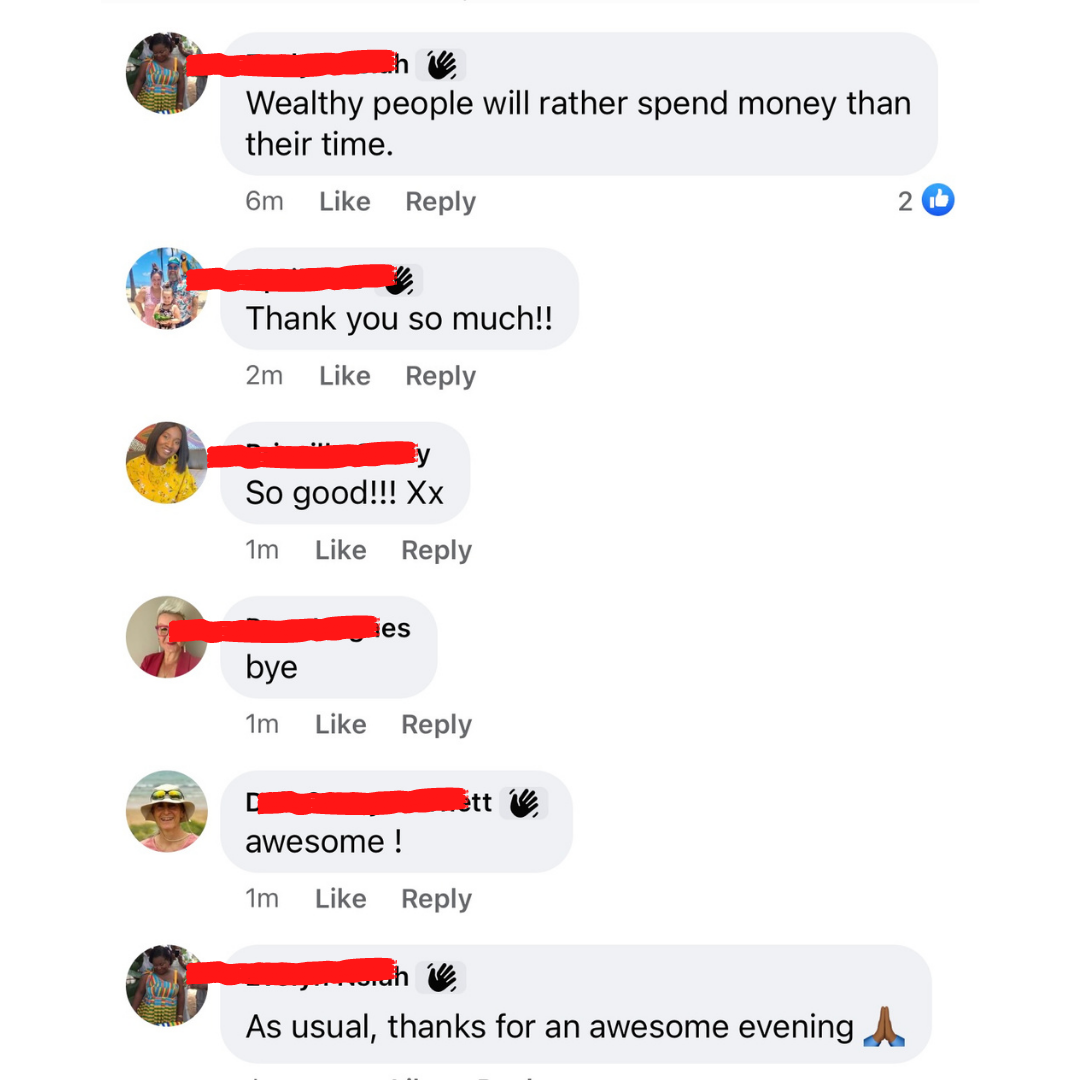The width and height of the screenshot is (1080, 1080).
Task: Open profile photo beside 'Thank you so much!!'
Action: click(x=167, y=289)
